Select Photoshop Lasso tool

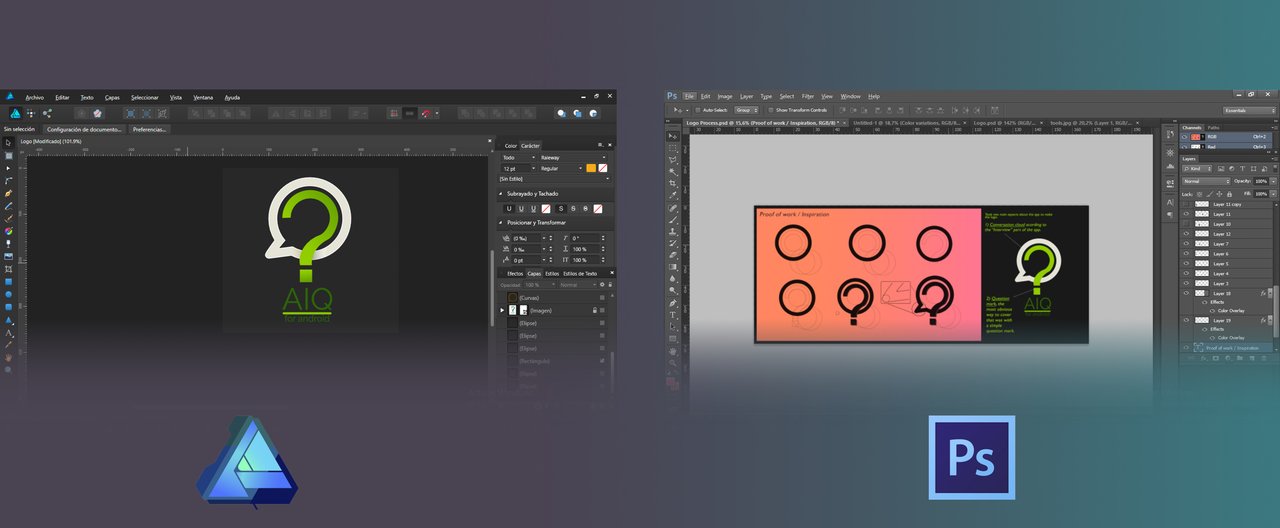672,160
